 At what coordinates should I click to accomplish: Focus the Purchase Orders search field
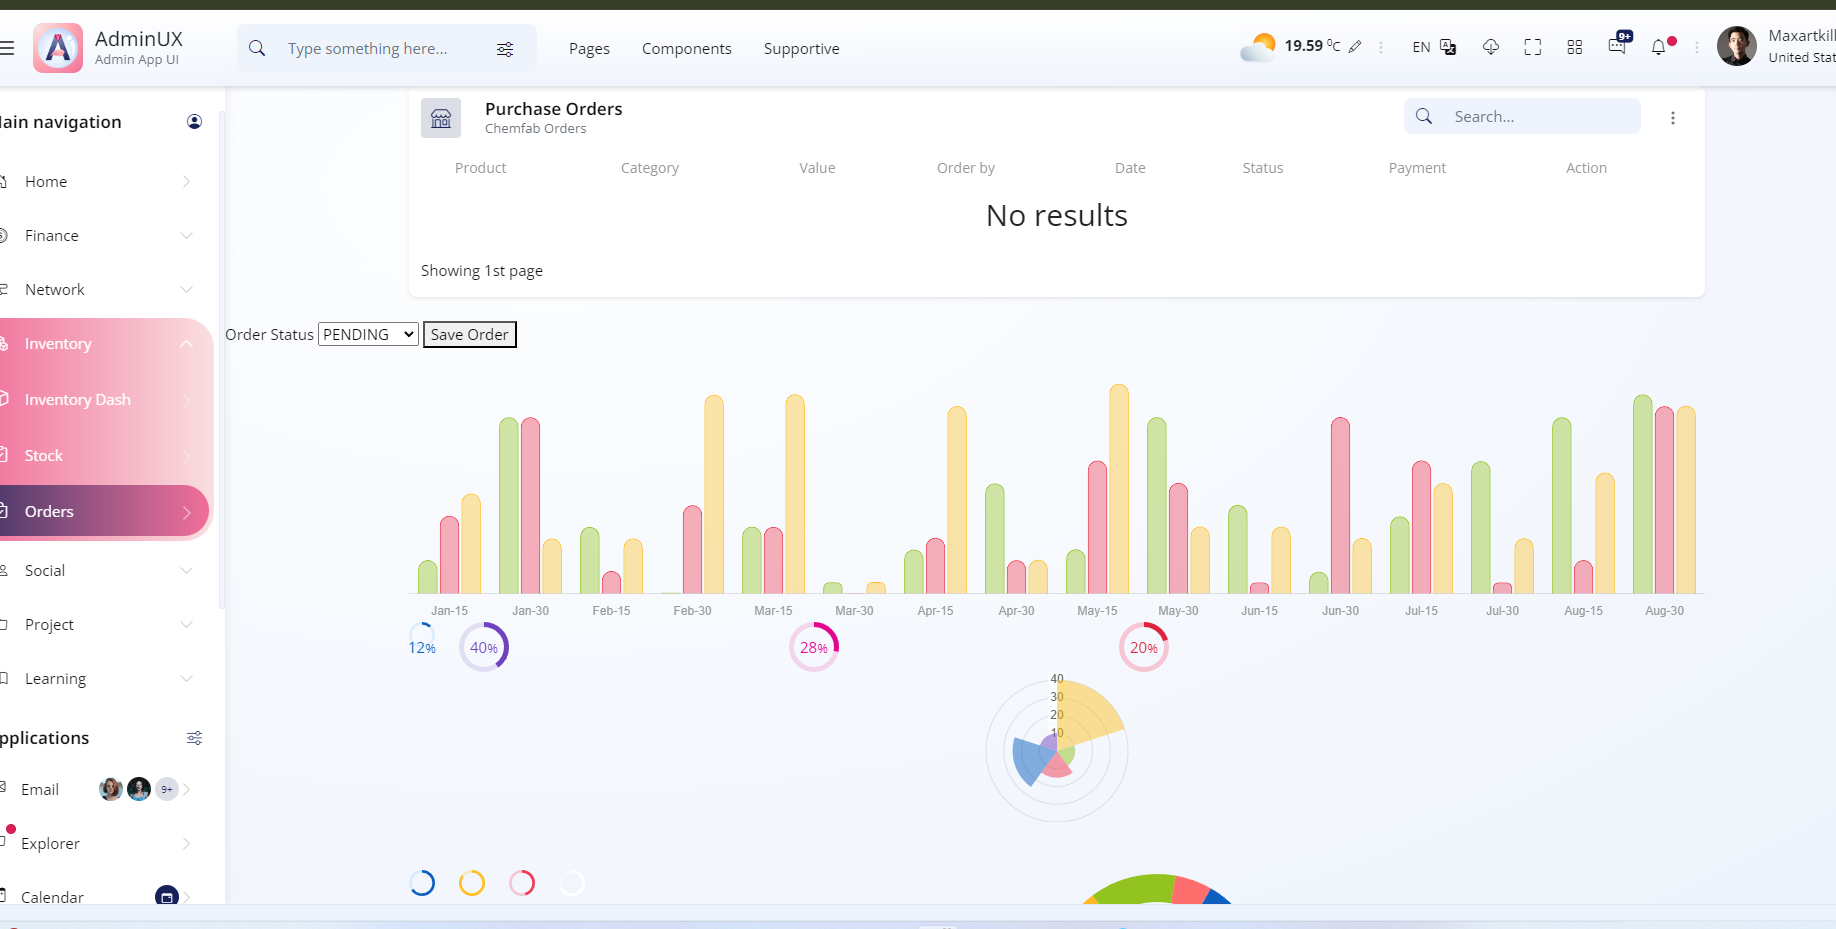1522,116
